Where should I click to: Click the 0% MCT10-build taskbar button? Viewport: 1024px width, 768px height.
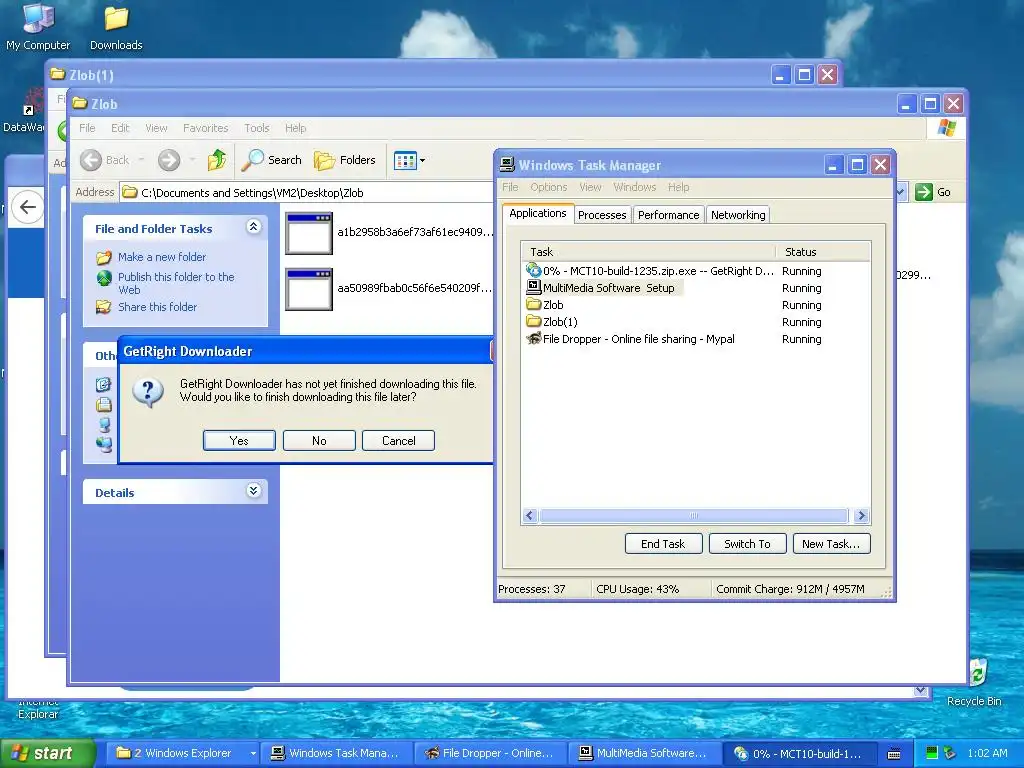pyautogui.click(x=799, y=753)
